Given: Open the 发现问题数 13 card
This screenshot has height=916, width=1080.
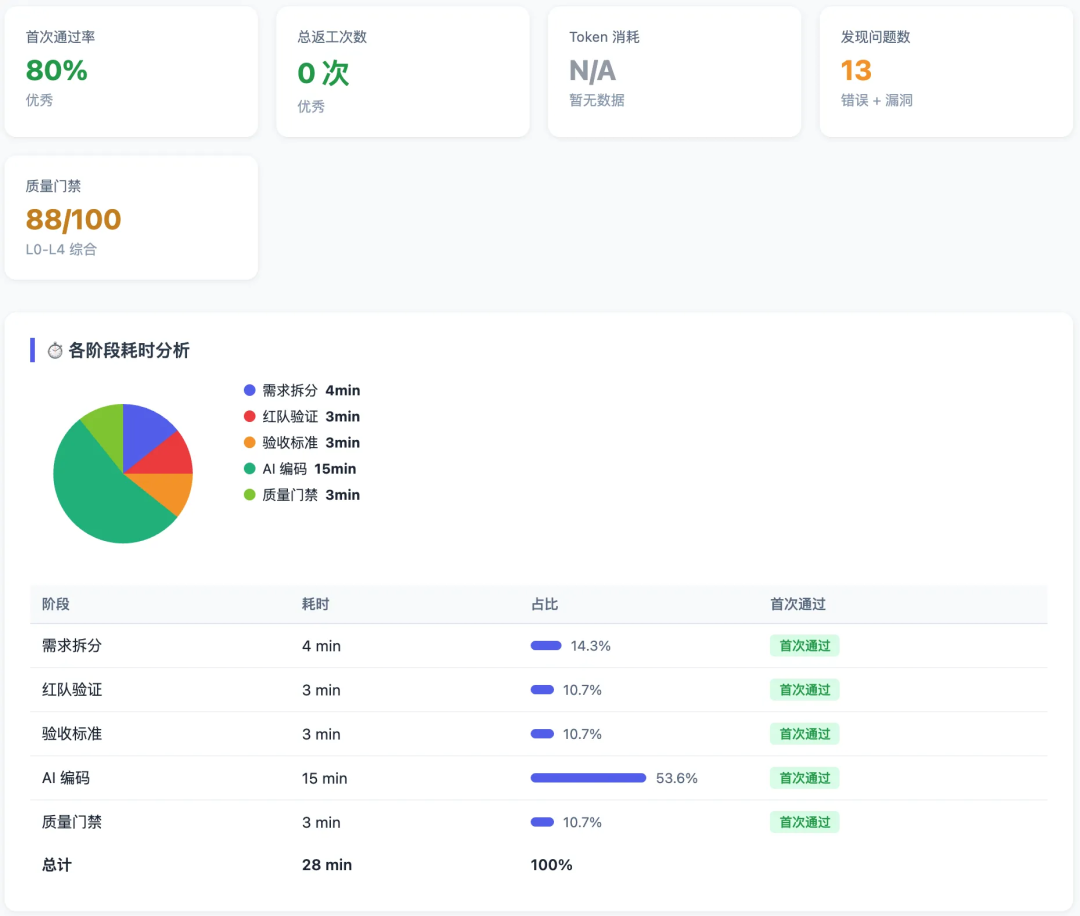Looking at the screenshot, I should coord(946,72).
